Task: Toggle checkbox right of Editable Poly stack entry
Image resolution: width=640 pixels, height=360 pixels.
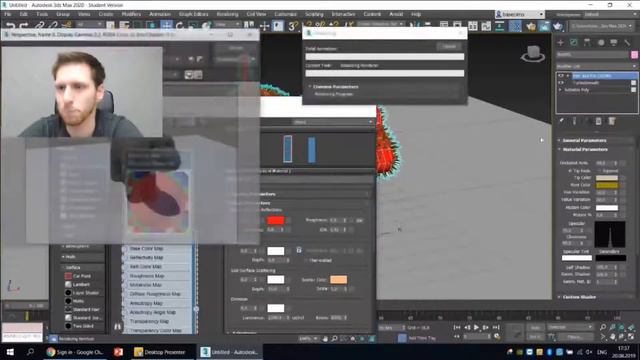Action: [633, 90]
